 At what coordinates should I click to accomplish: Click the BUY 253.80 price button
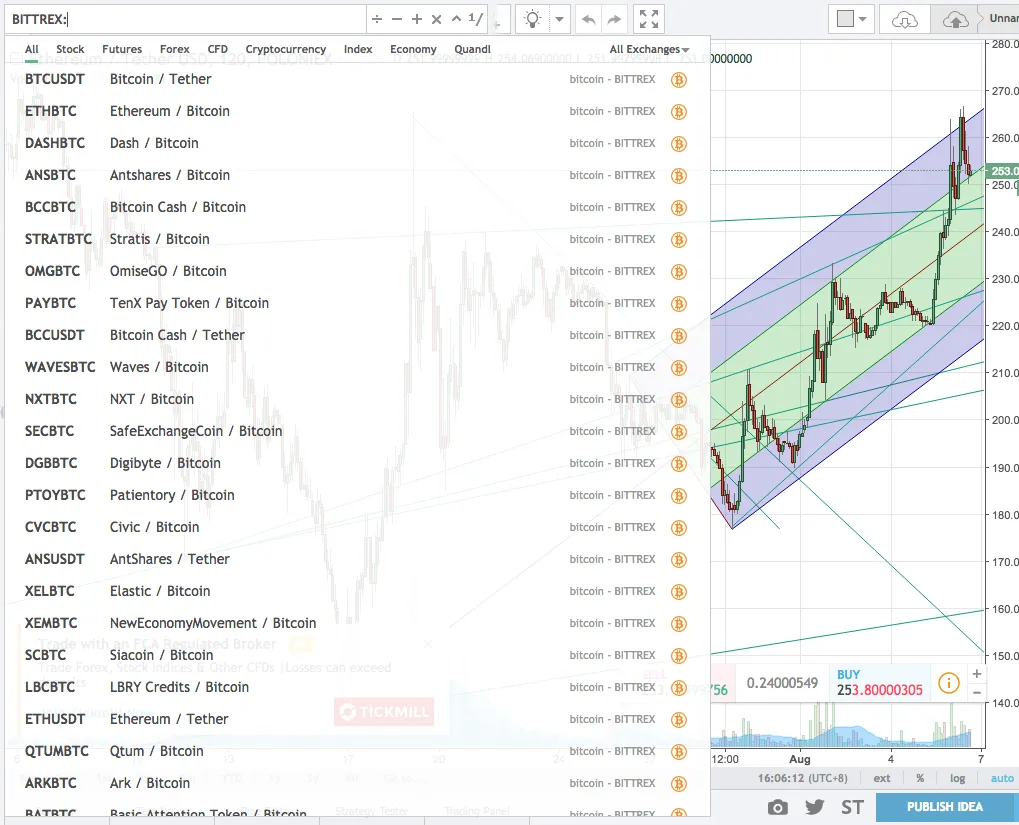[880, 683]
